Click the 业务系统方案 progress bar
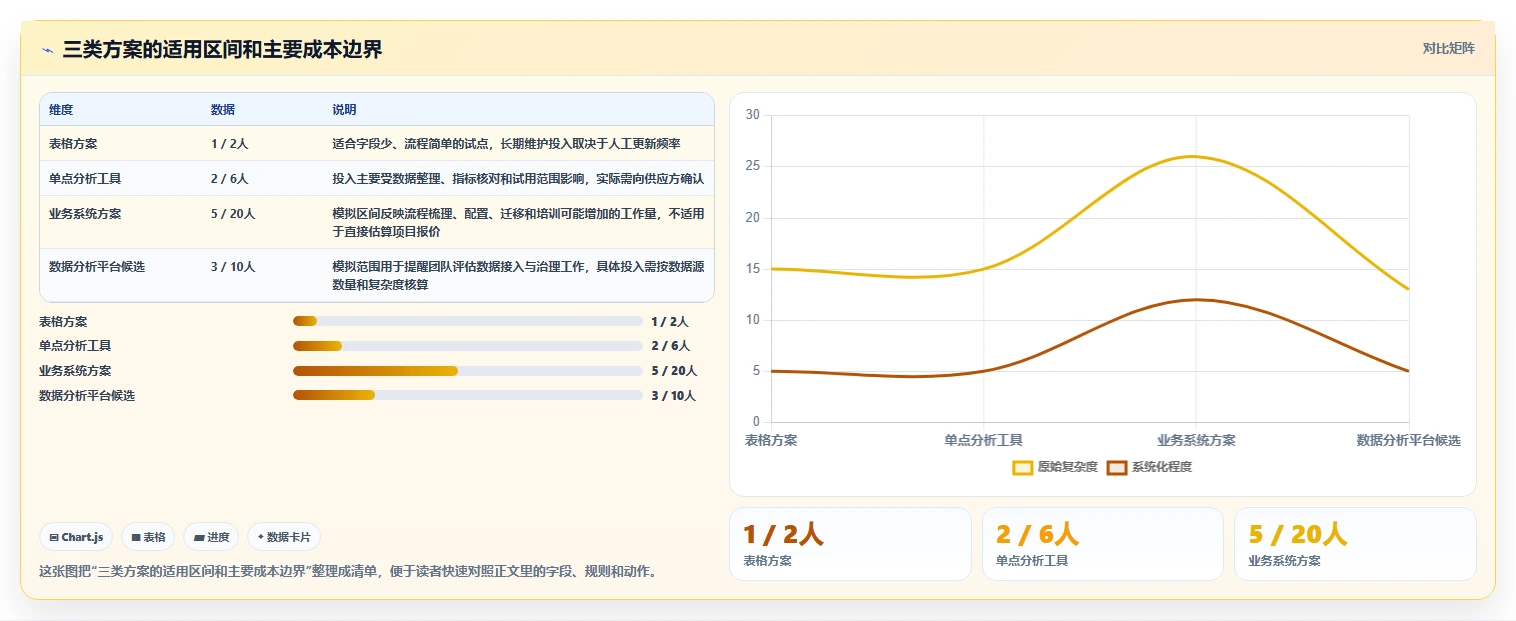The image size is (1516, 621). pyautogui.click(x=467, y=370)
